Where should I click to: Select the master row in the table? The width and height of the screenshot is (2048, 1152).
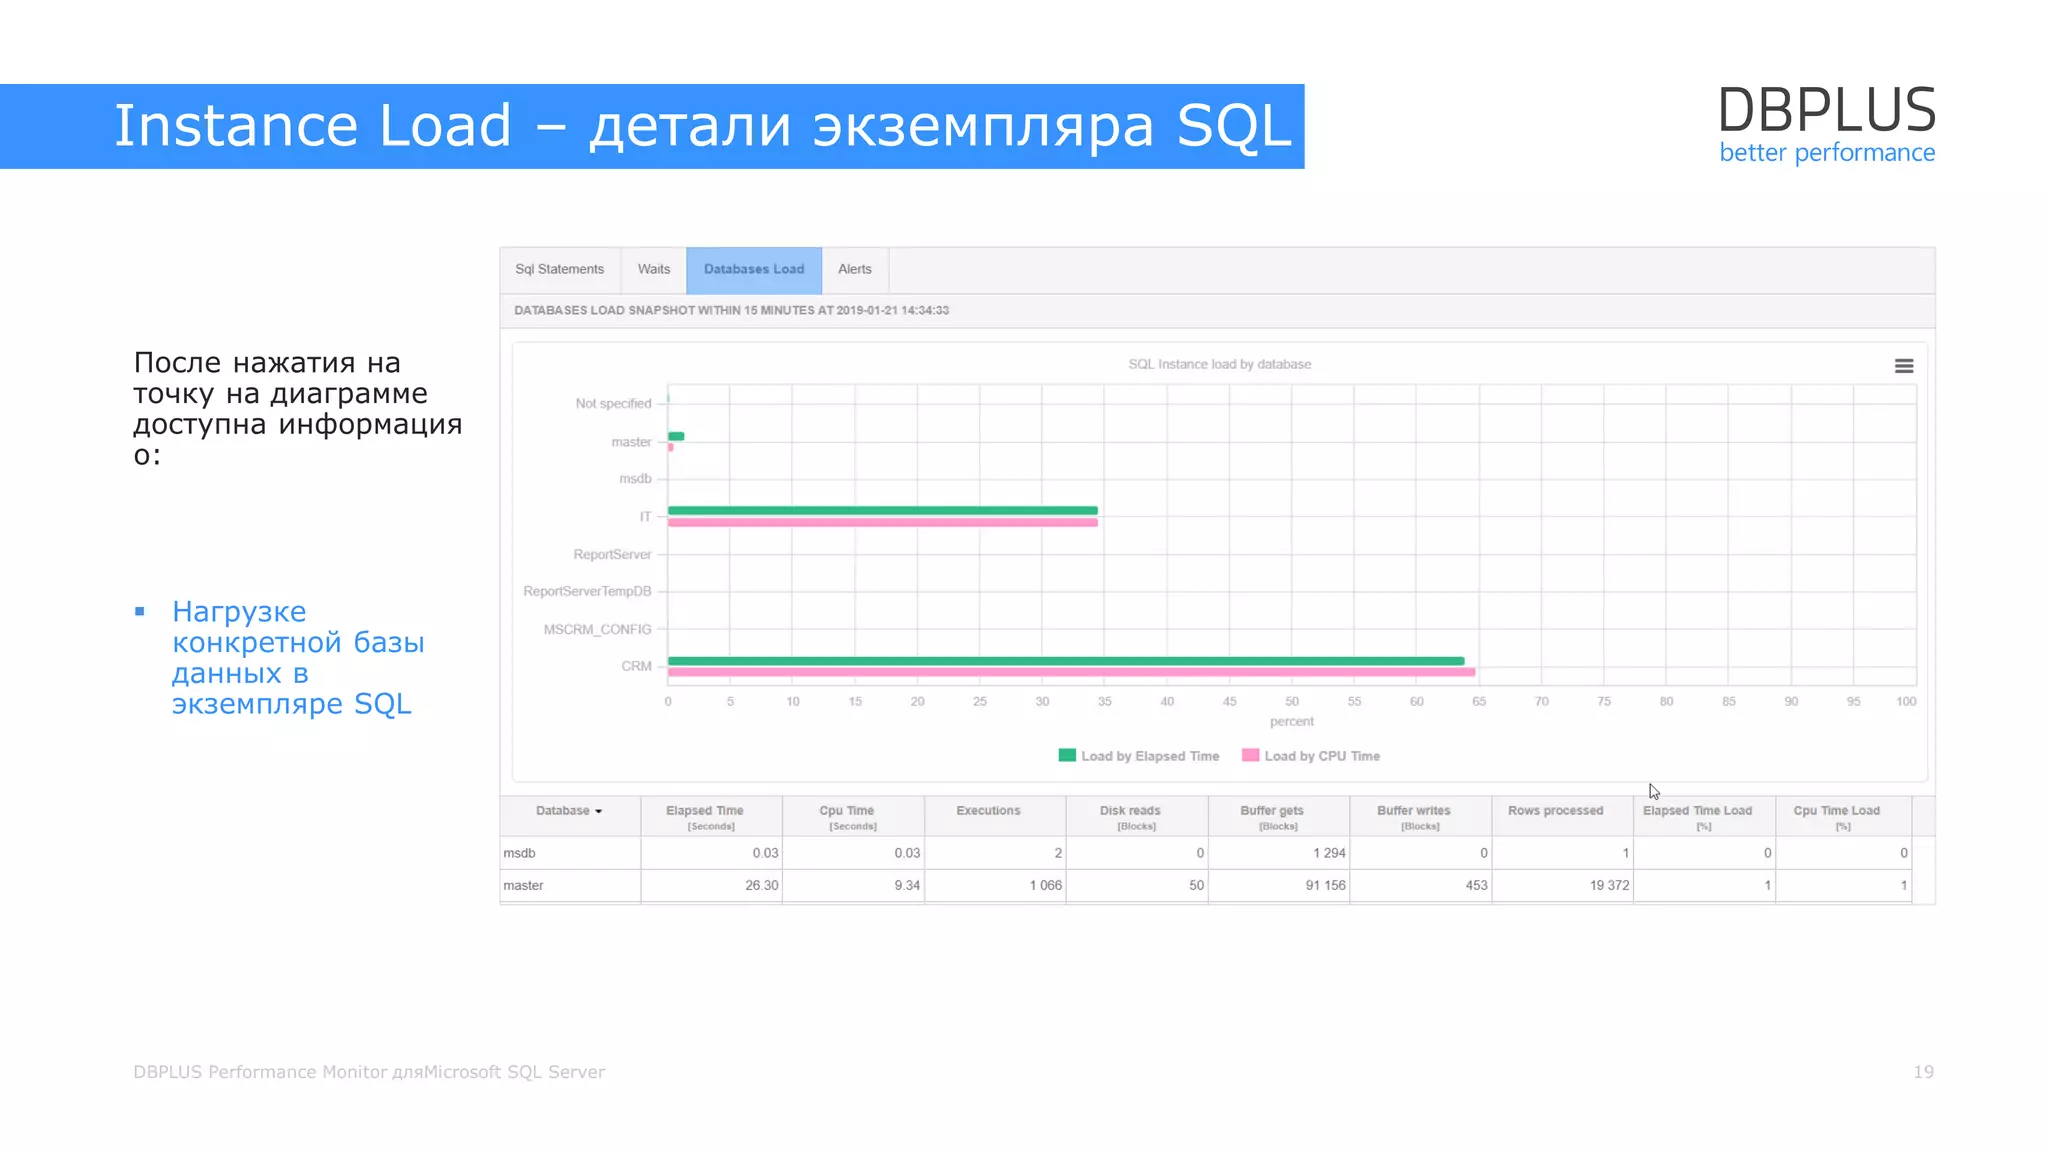pyautogui.click(x=1206, y=885)
